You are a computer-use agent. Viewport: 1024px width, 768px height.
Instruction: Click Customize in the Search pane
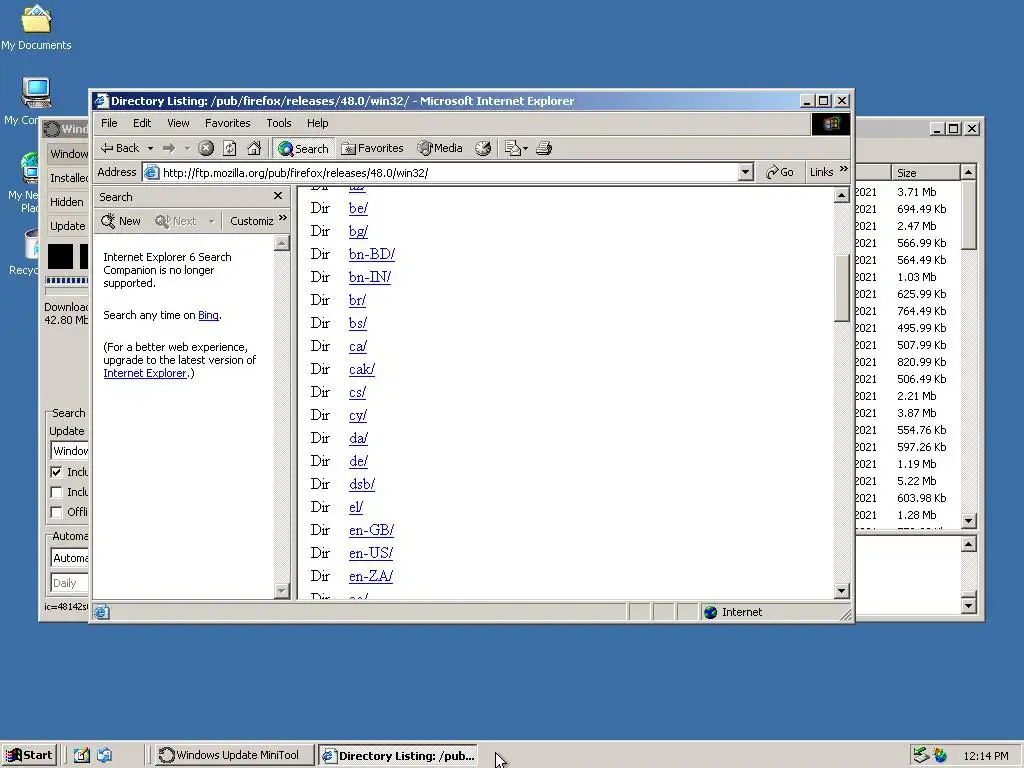(x=251, y=221)
